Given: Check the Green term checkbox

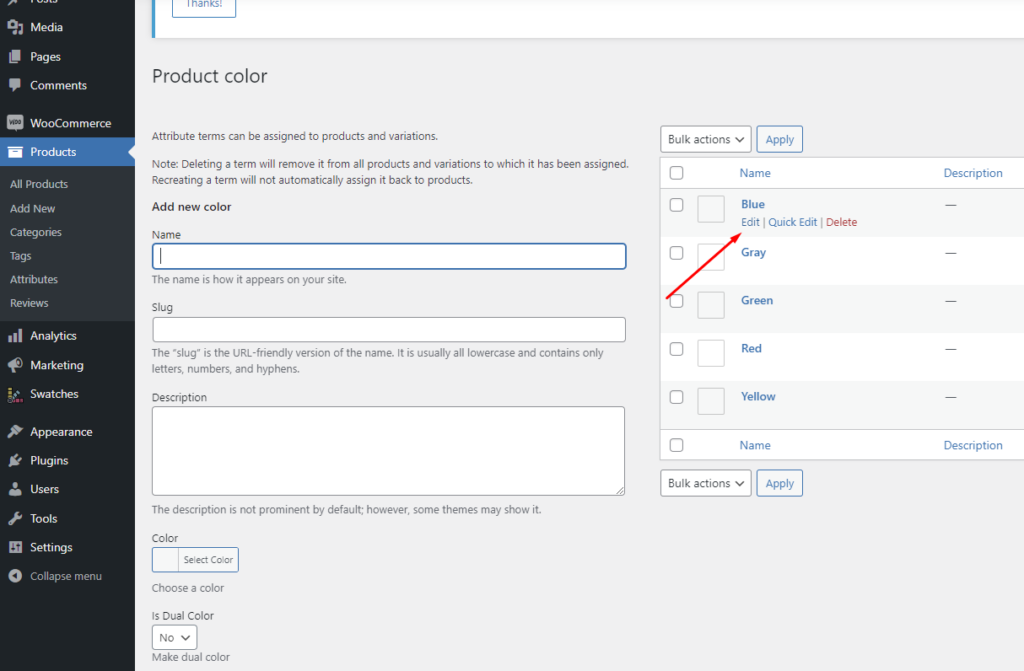Looking at the screenshot, I should [677, 301].
